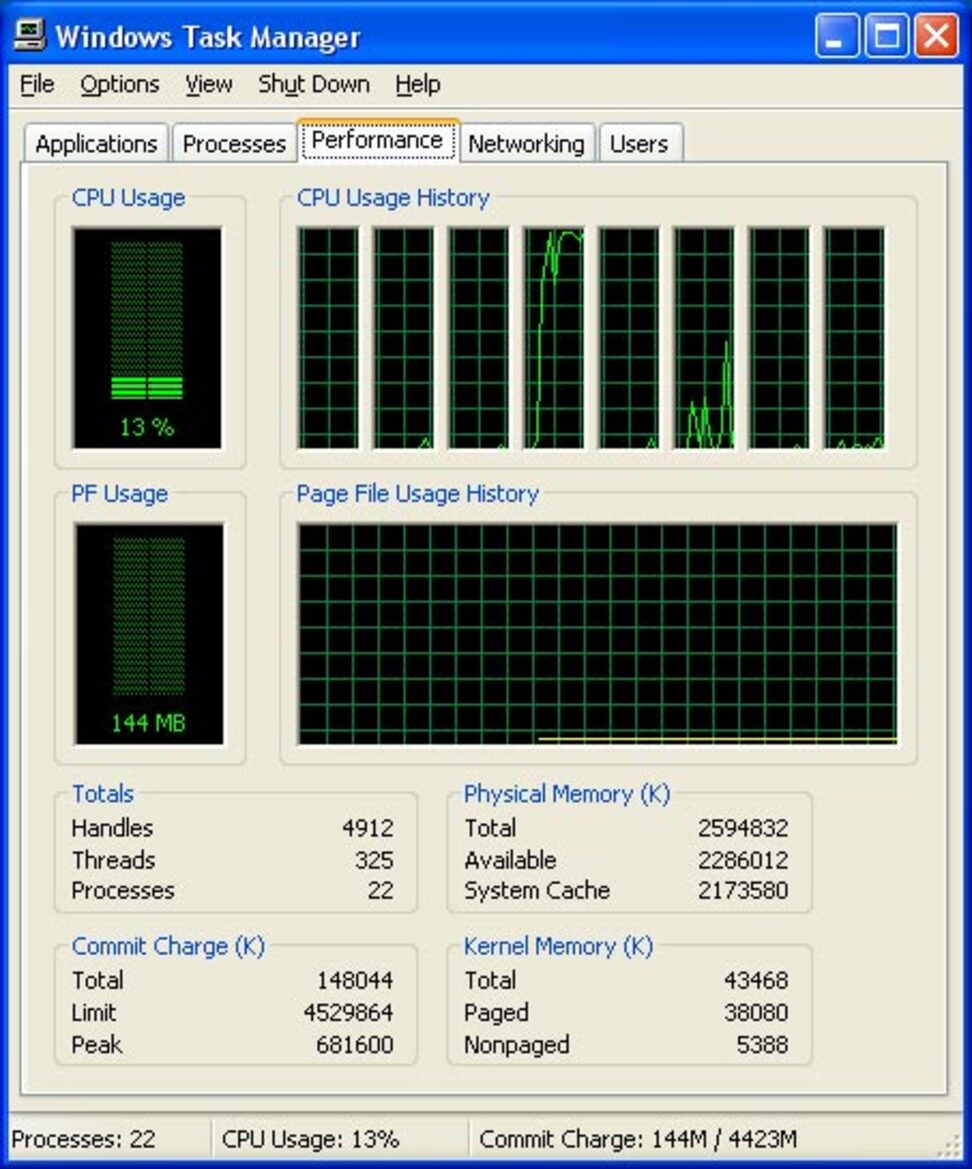Switch to the Networking tab

click(526, 143)
